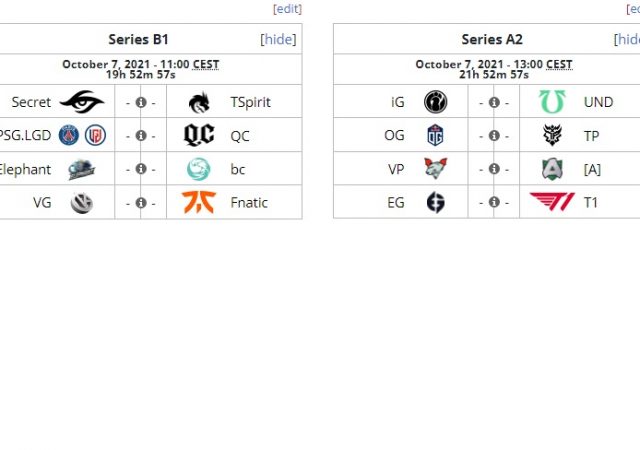Click the Quincy Crew logo
640x450 pixels.
(x=198, y=135)
